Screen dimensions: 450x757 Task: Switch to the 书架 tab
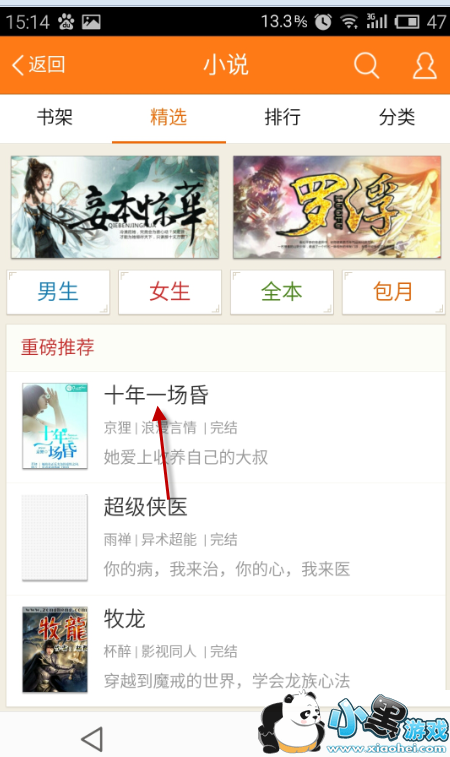55,117
